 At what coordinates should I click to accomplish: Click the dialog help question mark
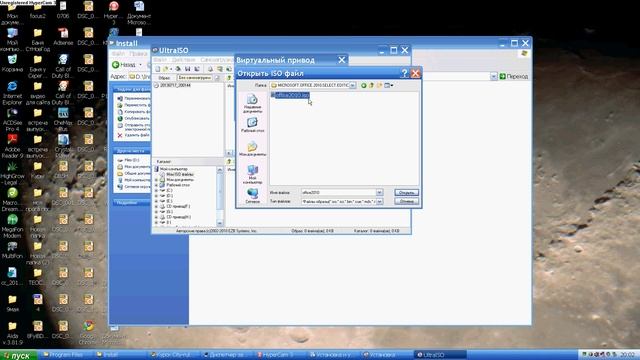click(x=404, y=73)
